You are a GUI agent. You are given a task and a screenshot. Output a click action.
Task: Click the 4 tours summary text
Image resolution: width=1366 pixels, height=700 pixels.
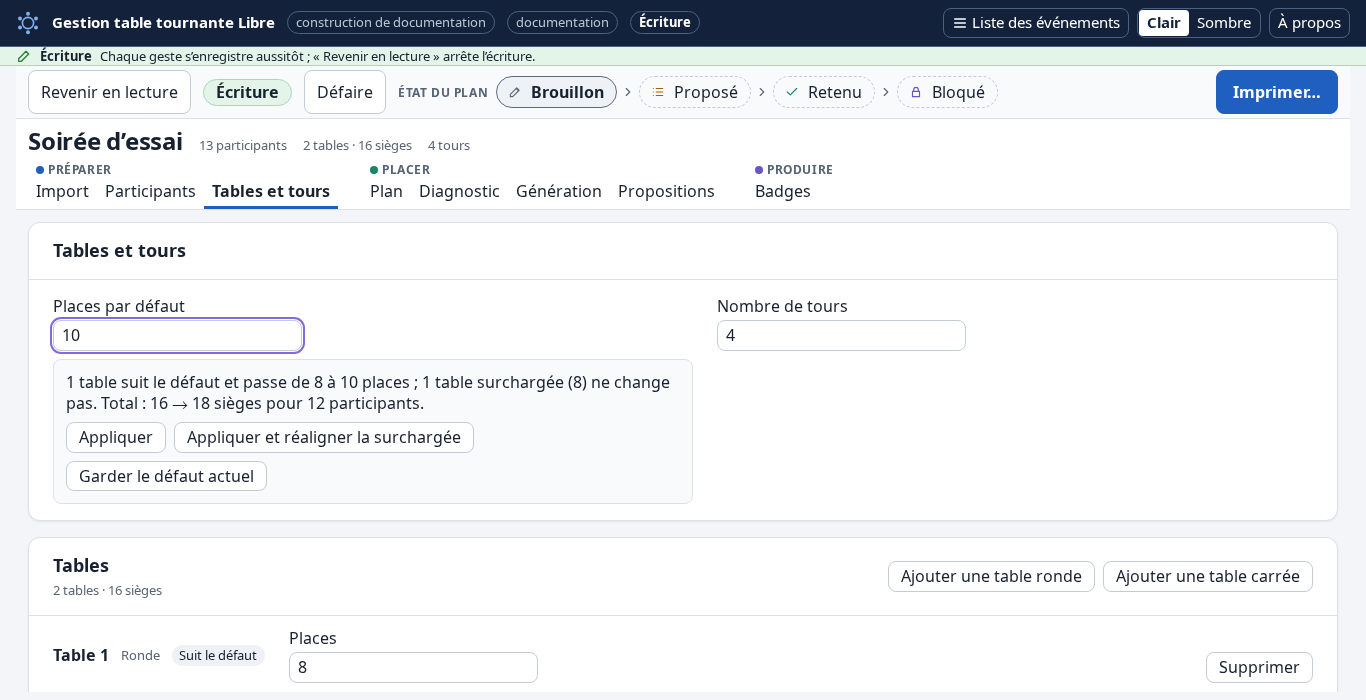point(449,145)
